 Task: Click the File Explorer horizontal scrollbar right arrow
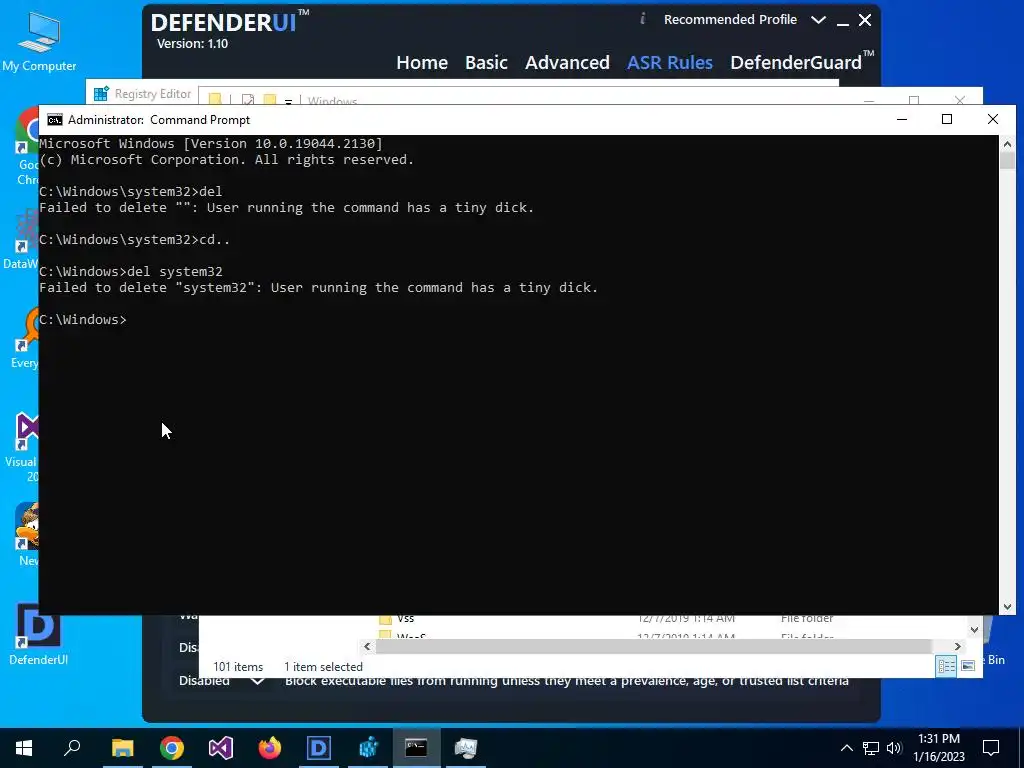(x=957, y=647)
